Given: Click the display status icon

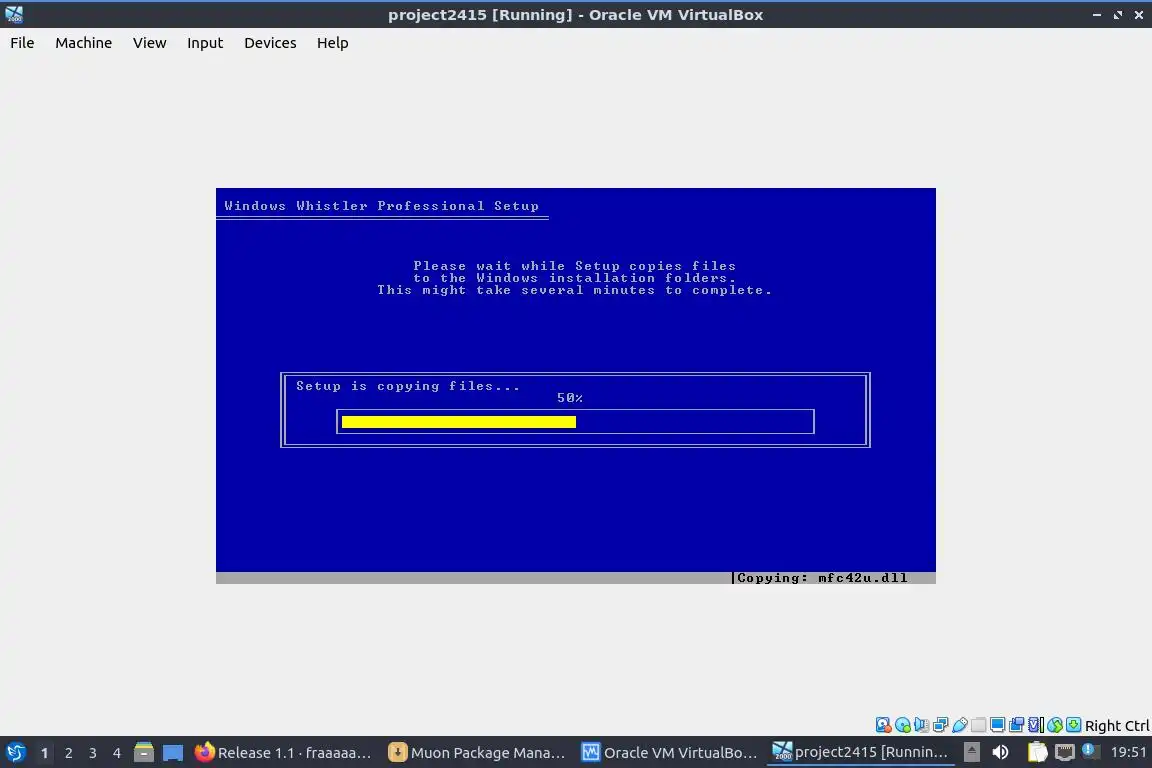Looking at the screenshot, I should pyautogui.click(x=997, y=725).
